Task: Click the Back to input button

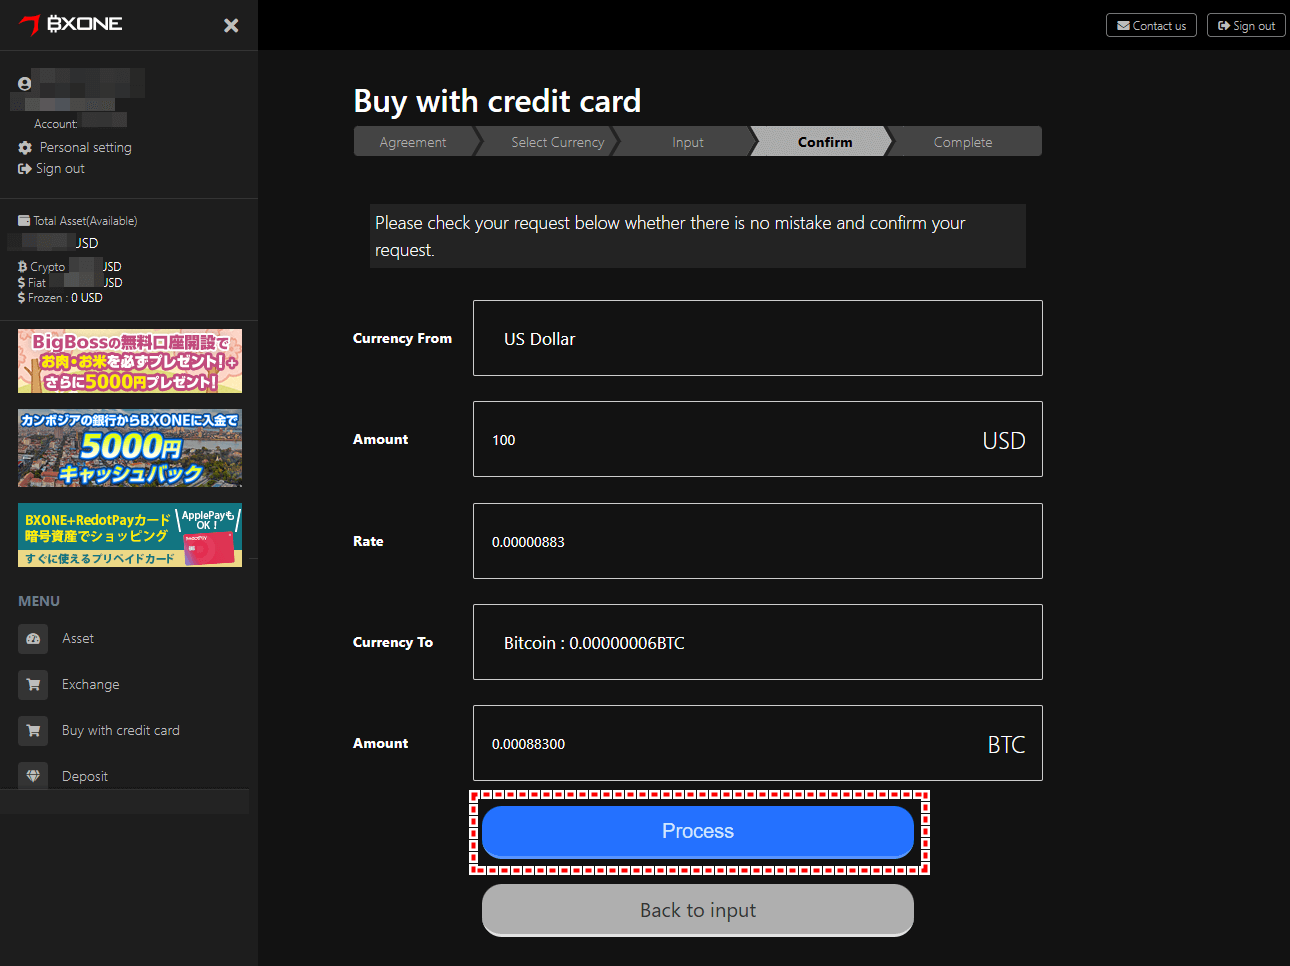Action: (x=698, y=910)
